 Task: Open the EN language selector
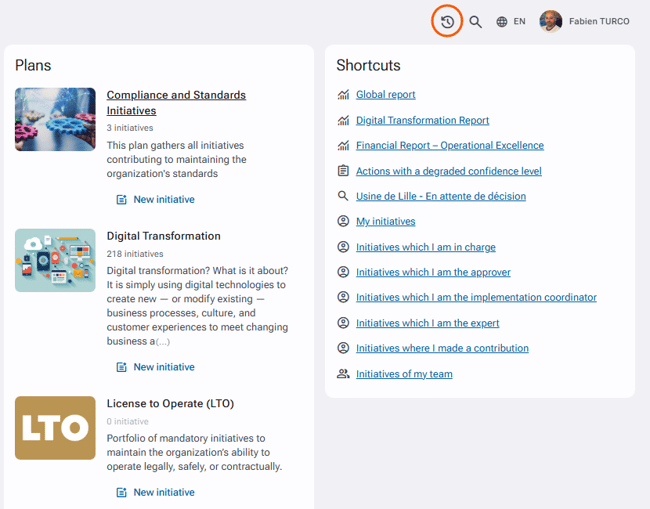(511, 22)
